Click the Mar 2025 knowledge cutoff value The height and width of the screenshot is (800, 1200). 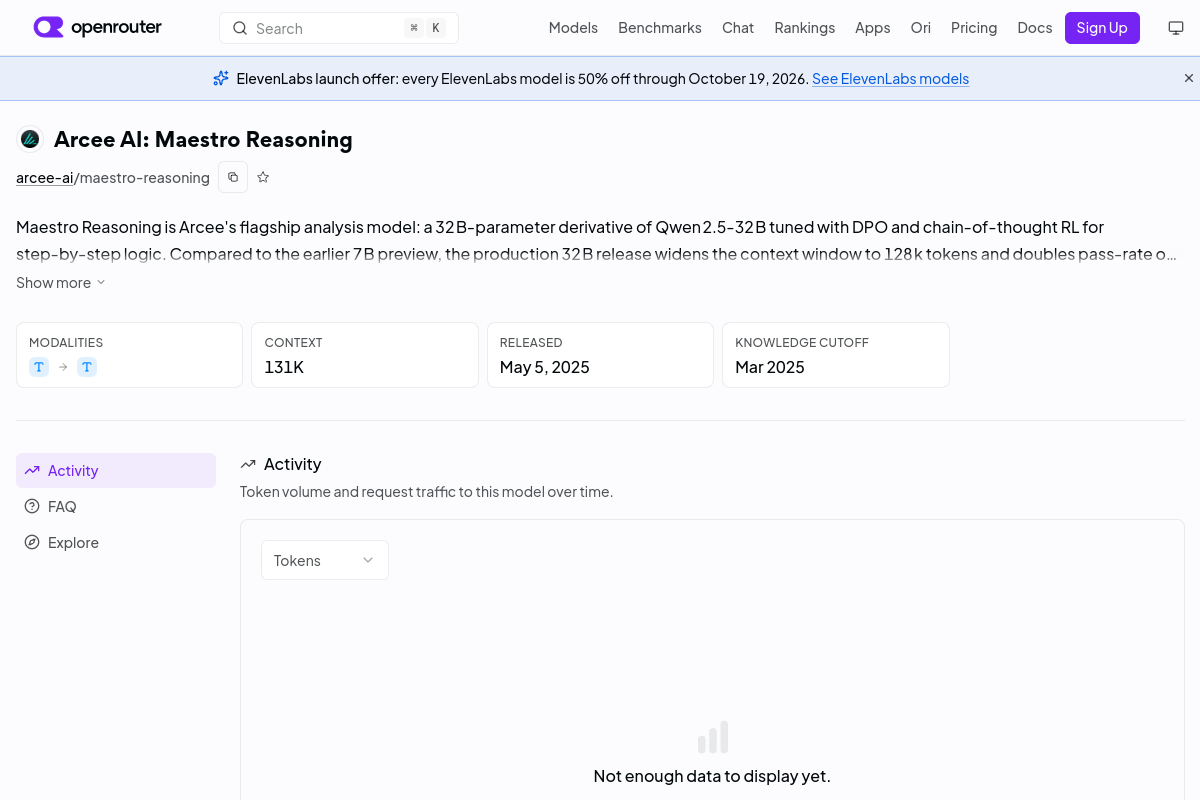coord(770,367)
